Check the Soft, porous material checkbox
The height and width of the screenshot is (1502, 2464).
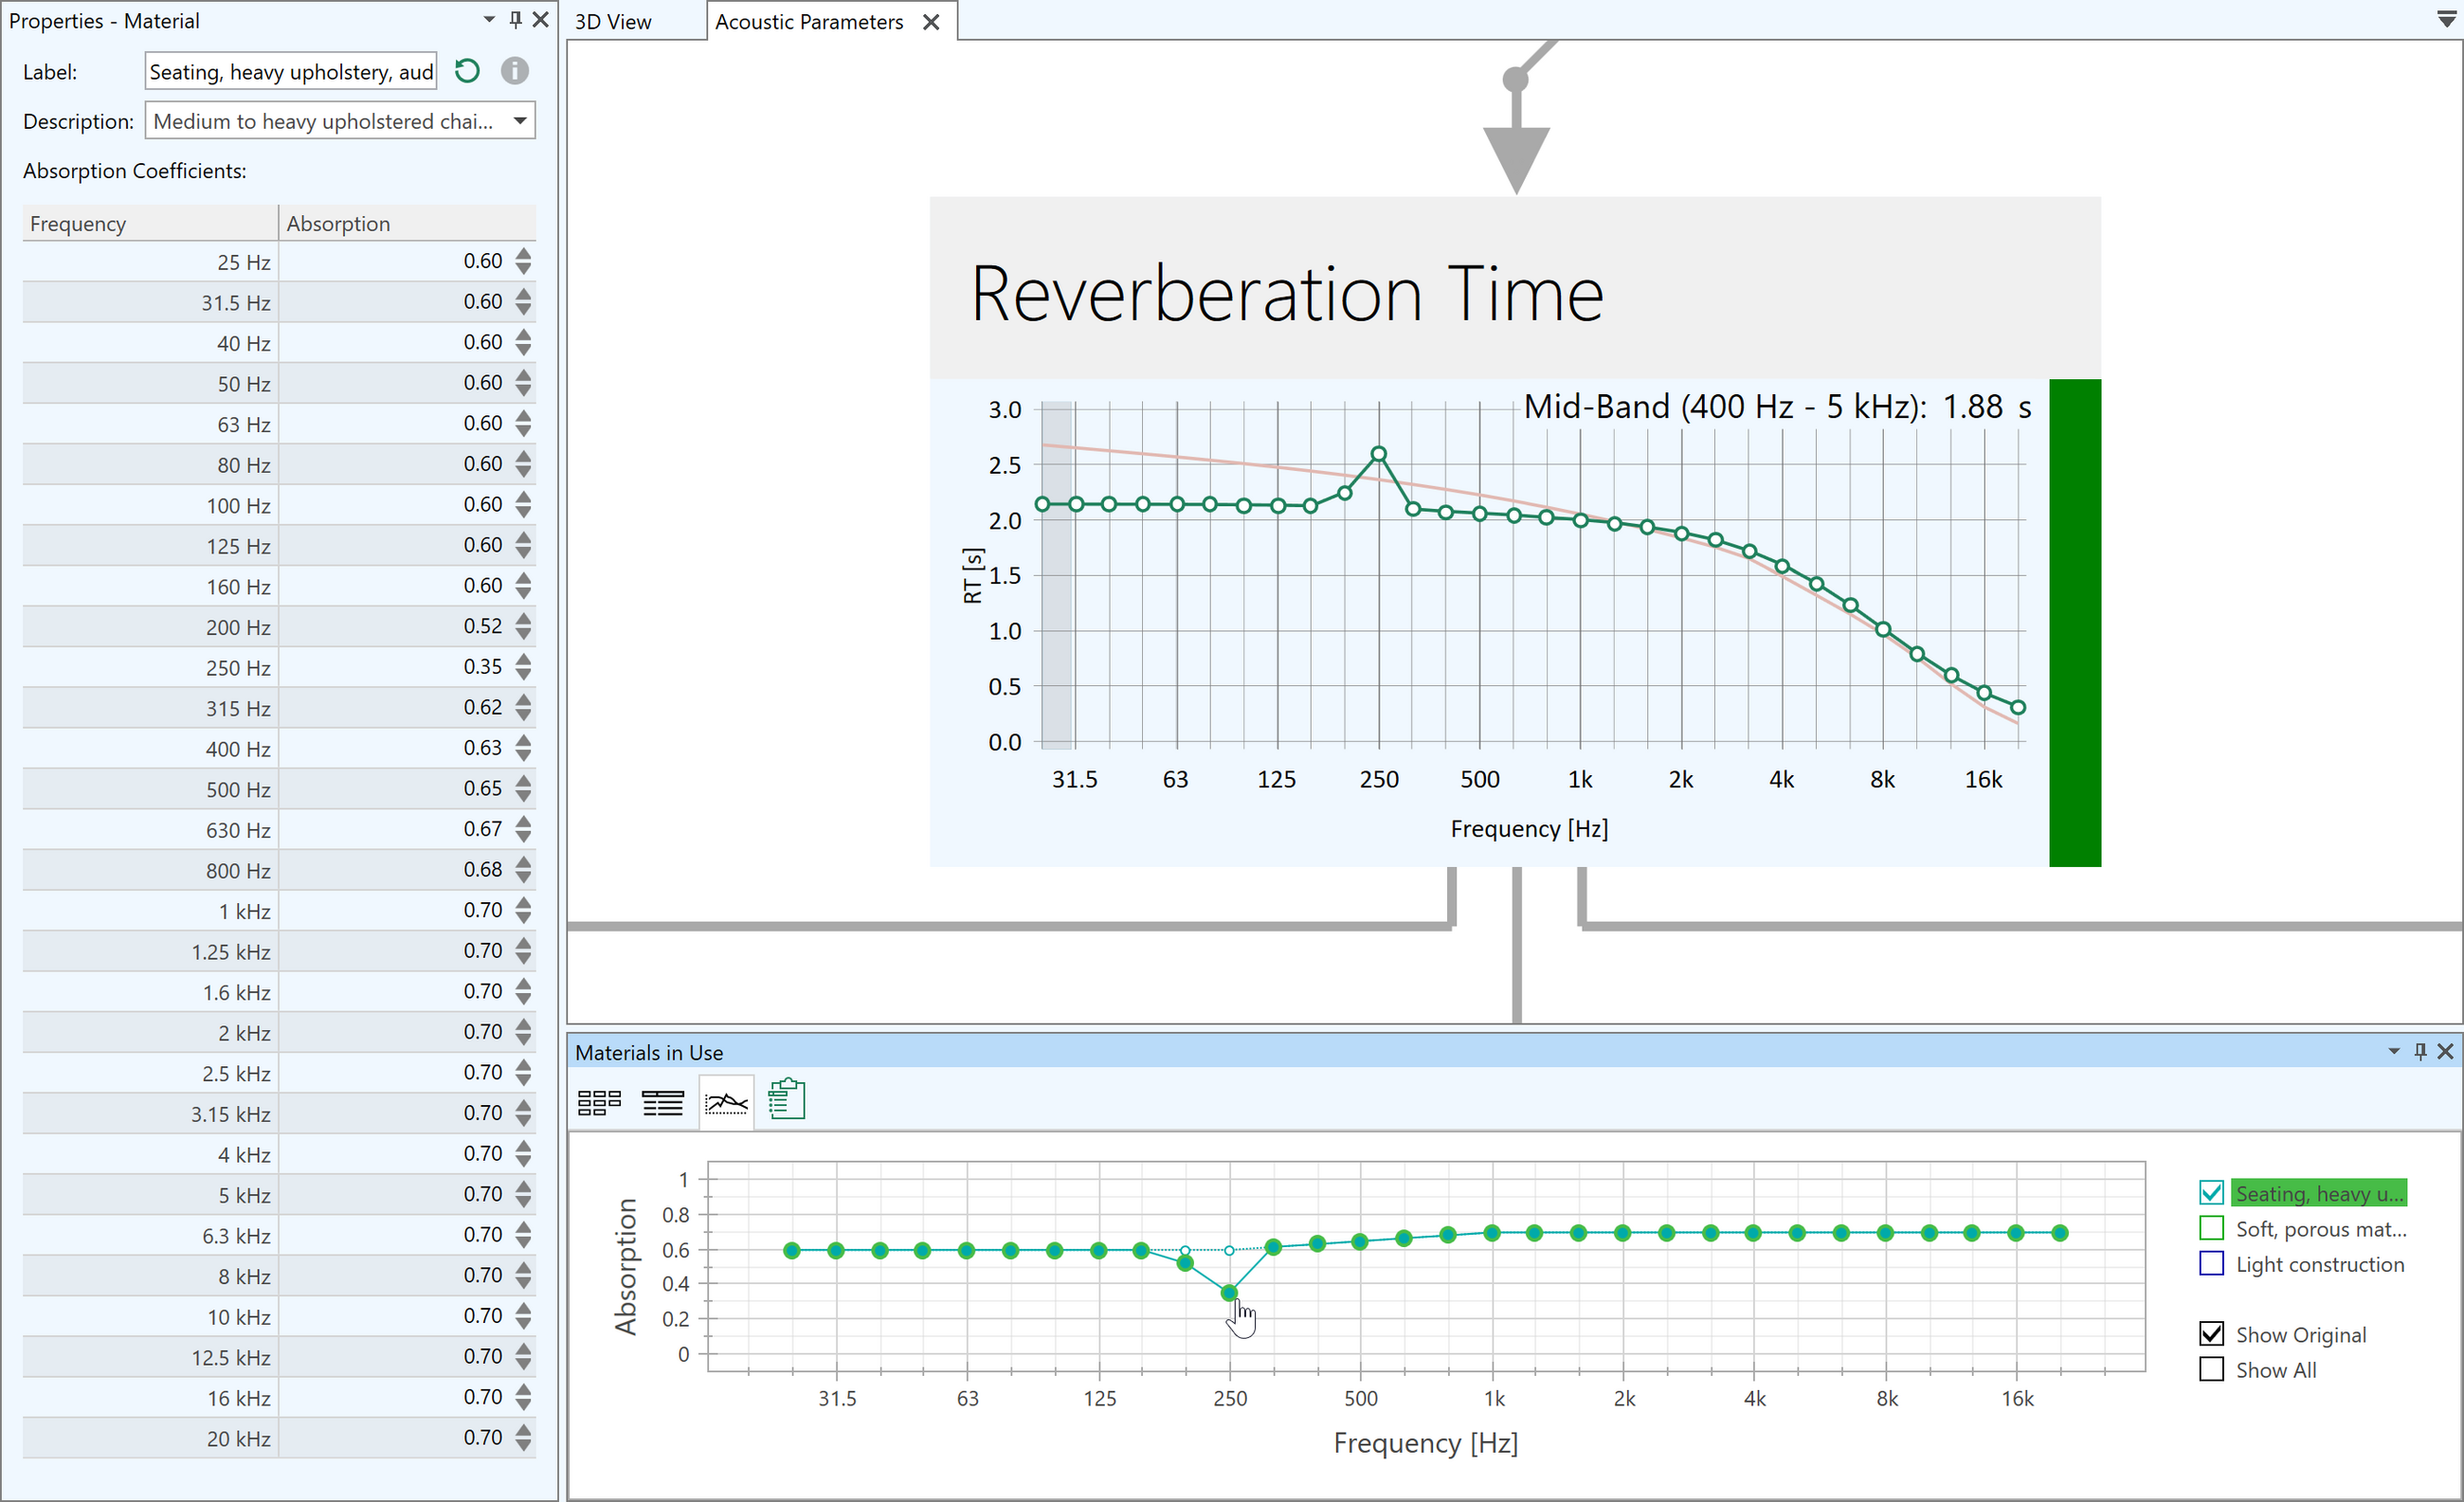pos(2212,1228)
